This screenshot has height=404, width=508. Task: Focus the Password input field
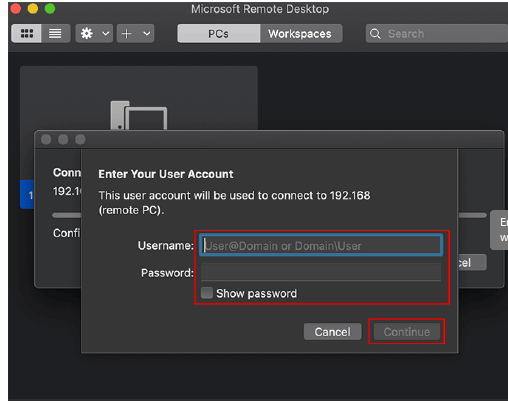[321, 272]
